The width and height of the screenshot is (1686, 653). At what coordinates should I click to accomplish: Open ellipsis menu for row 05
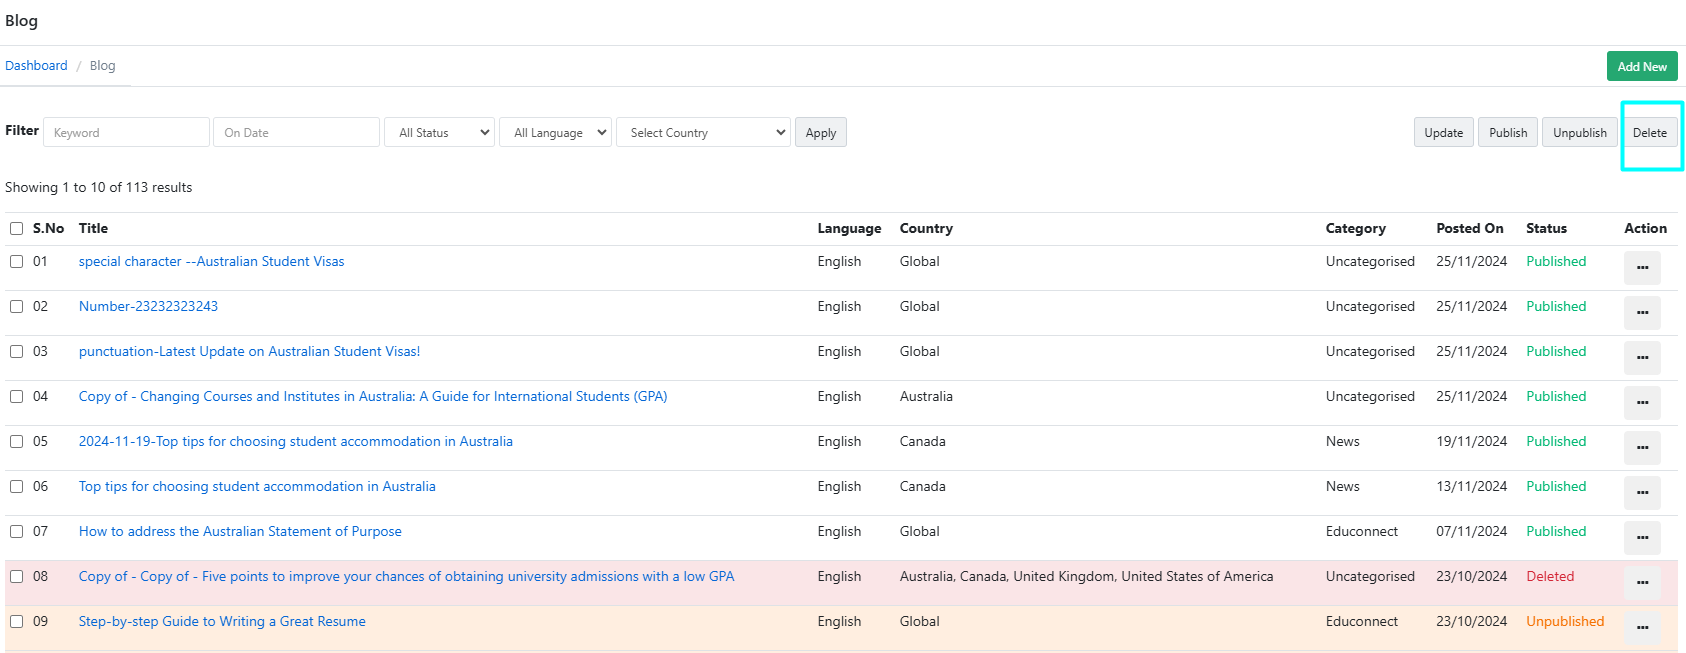1642,447
